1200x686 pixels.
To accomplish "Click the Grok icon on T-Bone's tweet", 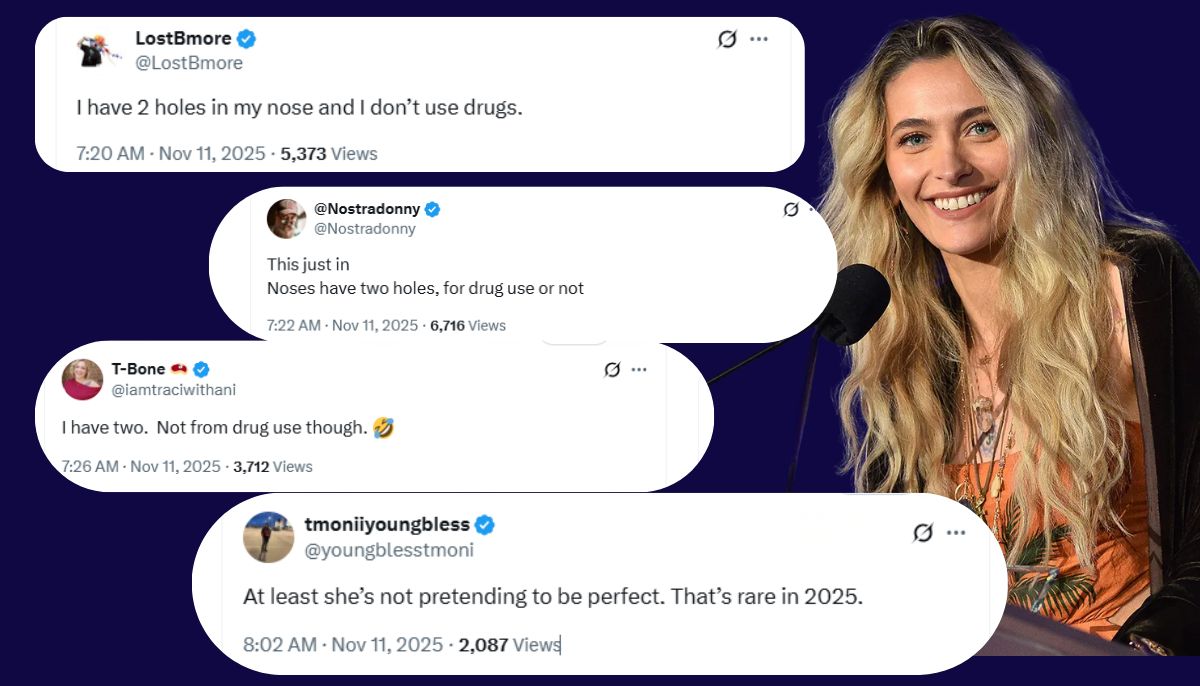I will (612, 369).
